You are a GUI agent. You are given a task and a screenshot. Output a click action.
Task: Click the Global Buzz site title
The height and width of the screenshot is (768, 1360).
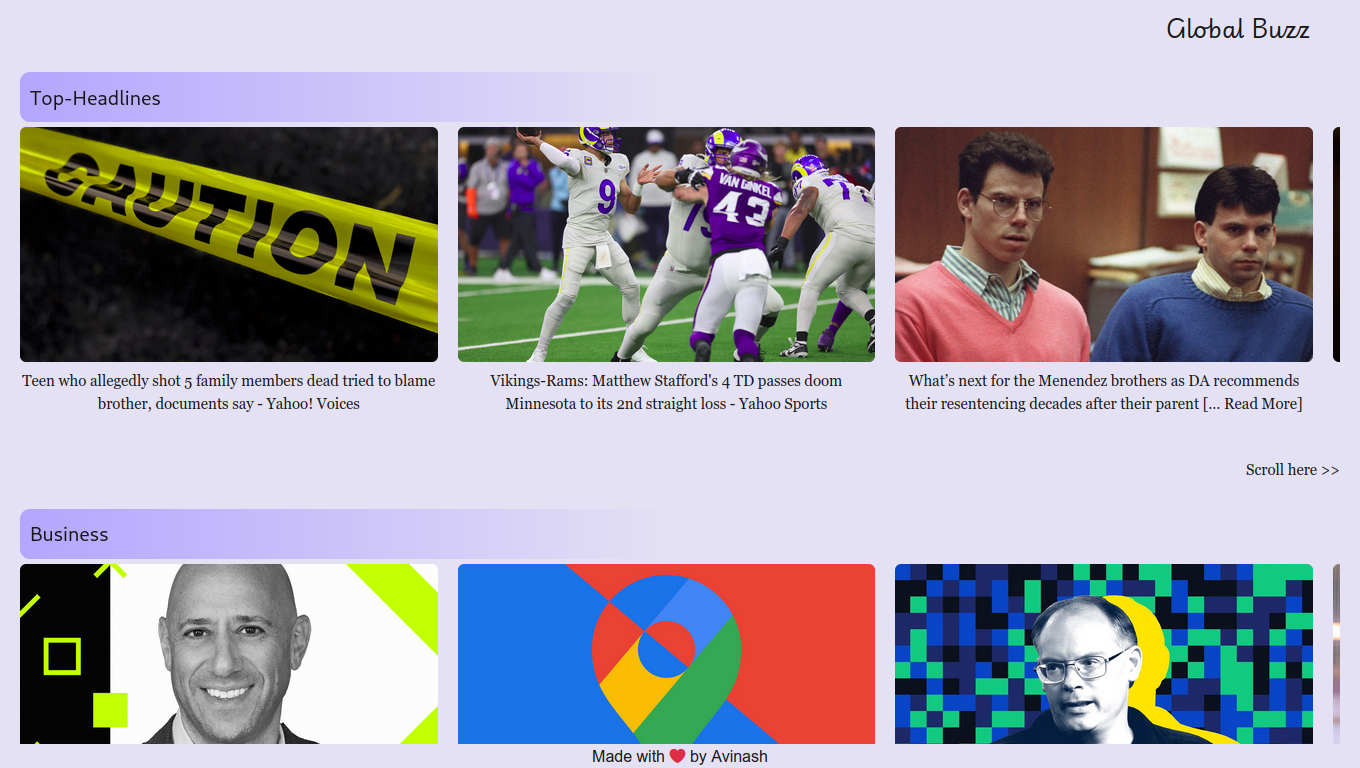click(x=1238, y=29)
